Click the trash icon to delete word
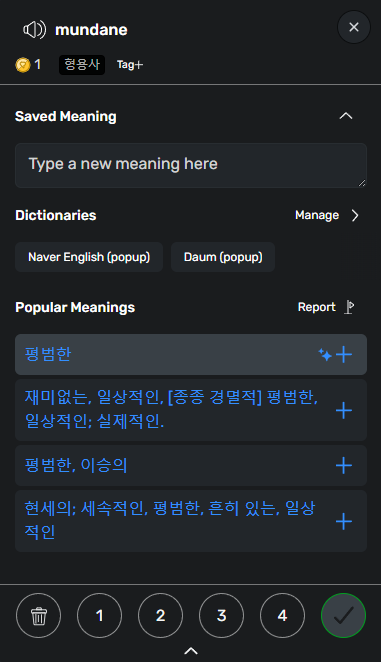 point(38,616)
